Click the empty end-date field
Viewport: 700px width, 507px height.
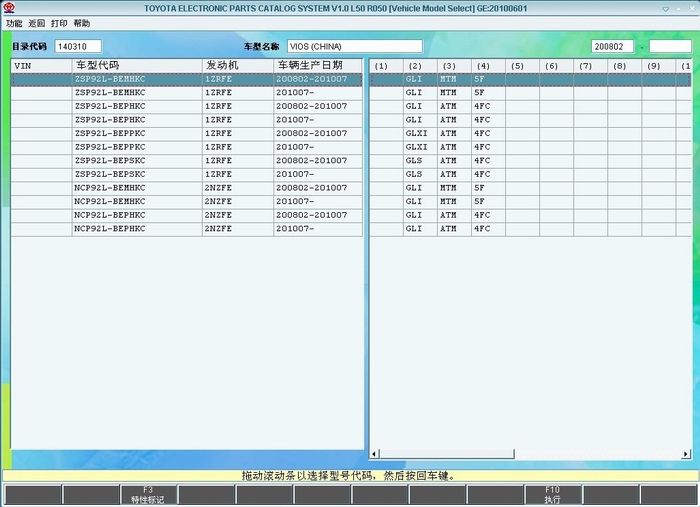(670, 46)
